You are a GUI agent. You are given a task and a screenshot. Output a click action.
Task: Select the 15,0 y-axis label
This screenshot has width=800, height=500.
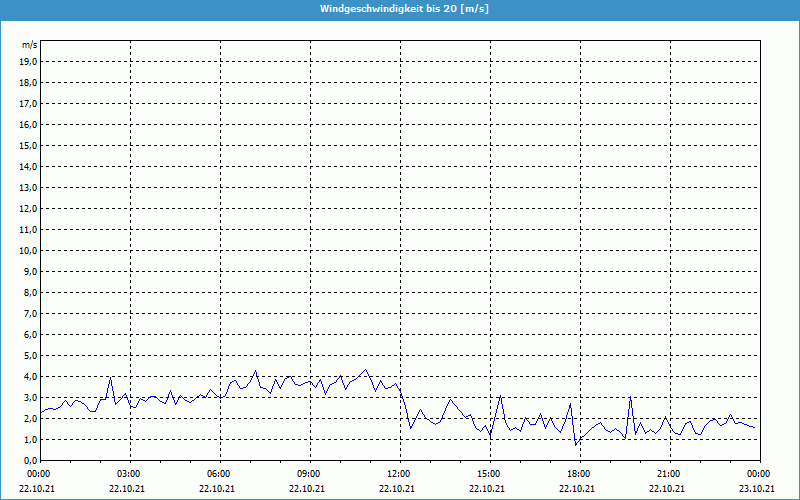point(29,145)
